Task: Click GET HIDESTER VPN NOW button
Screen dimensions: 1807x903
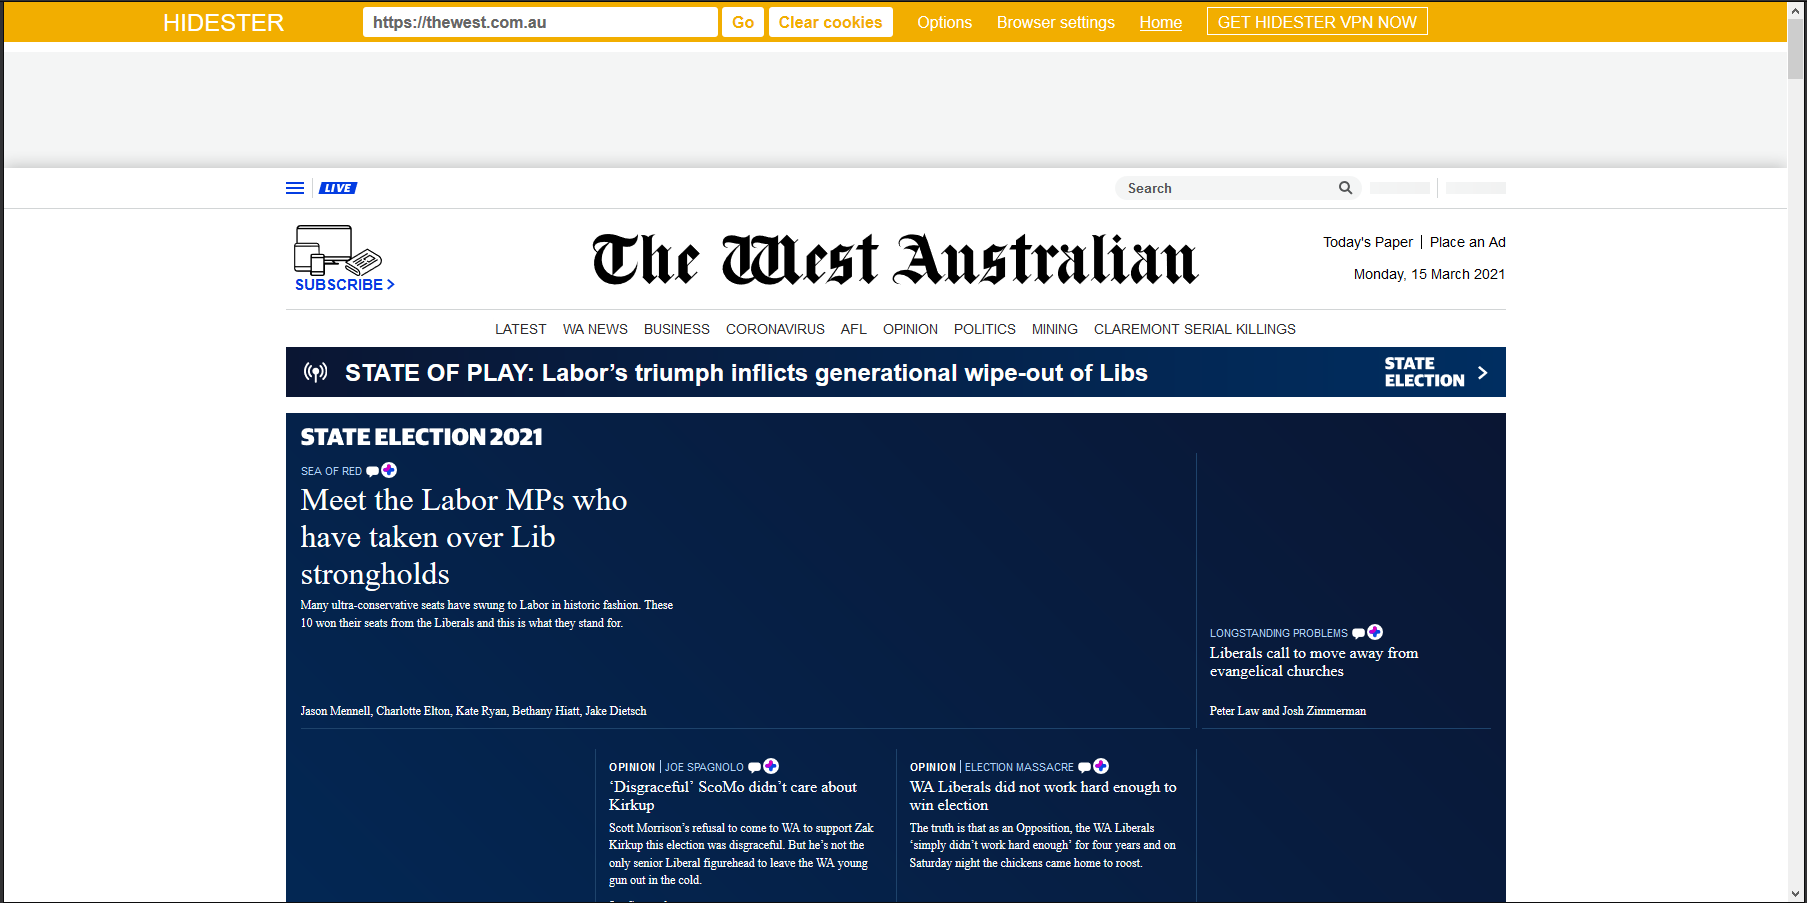Action: (x=1317, y=22)
